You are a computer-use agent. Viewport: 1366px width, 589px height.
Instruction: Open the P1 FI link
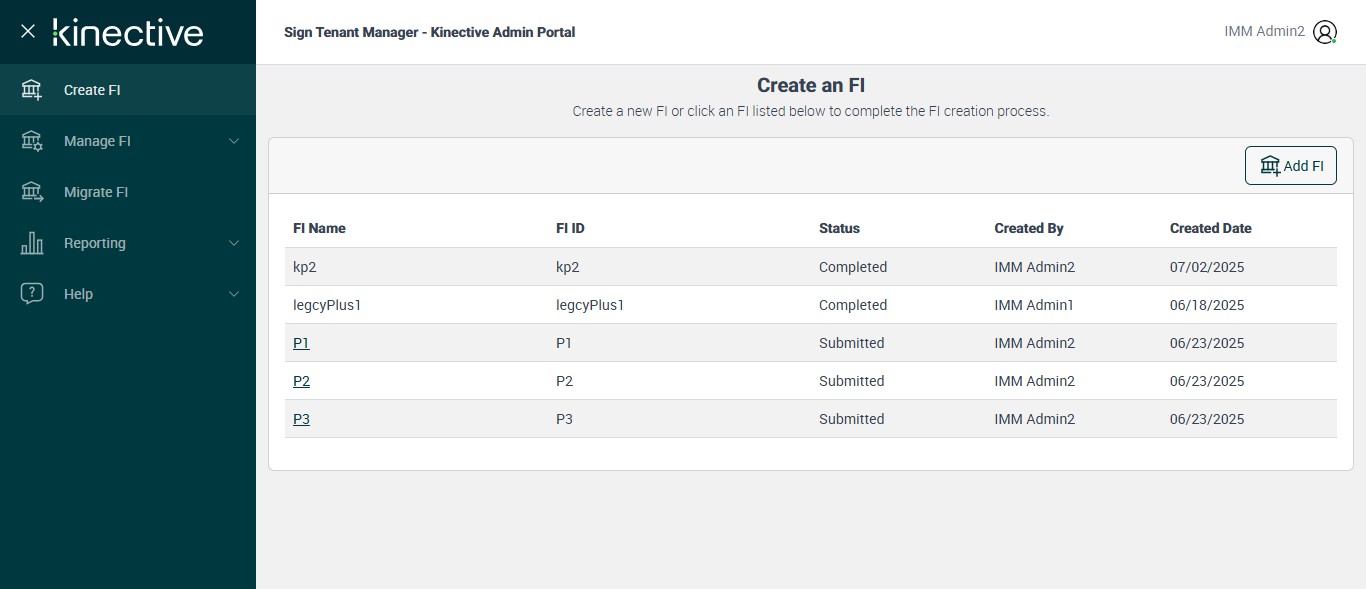click(301, 343)
